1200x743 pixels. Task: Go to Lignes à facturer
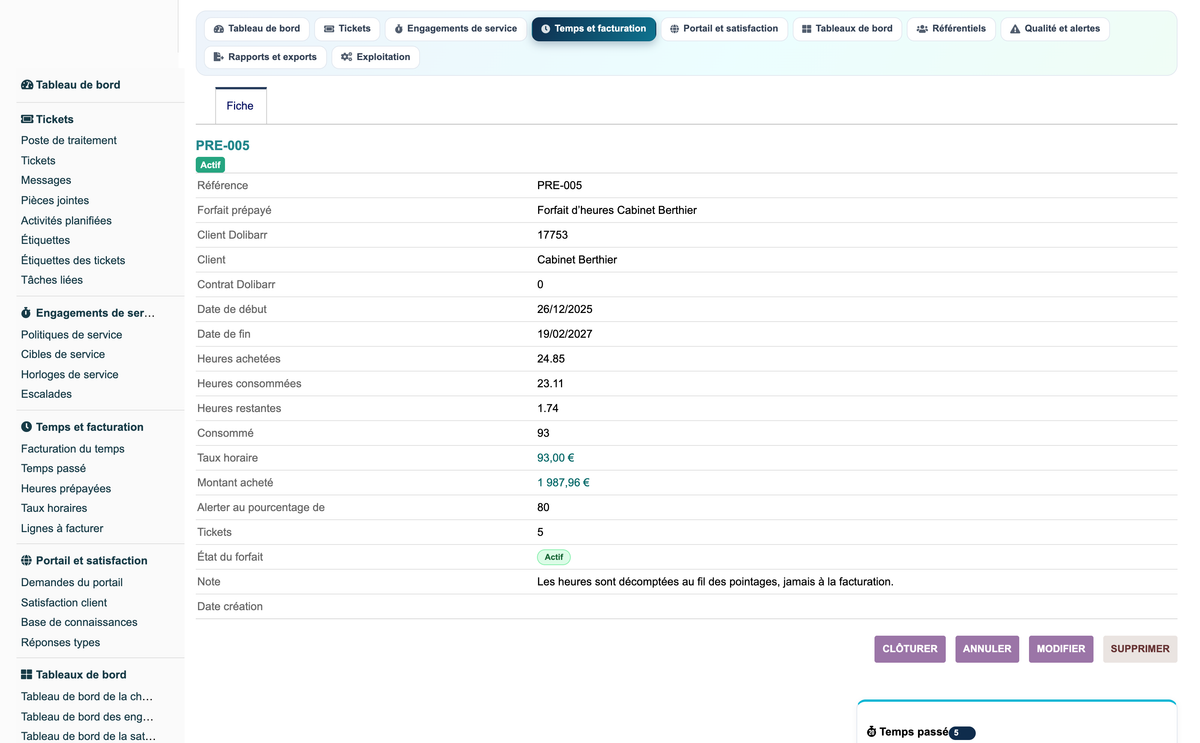click(x=62, y=529)
